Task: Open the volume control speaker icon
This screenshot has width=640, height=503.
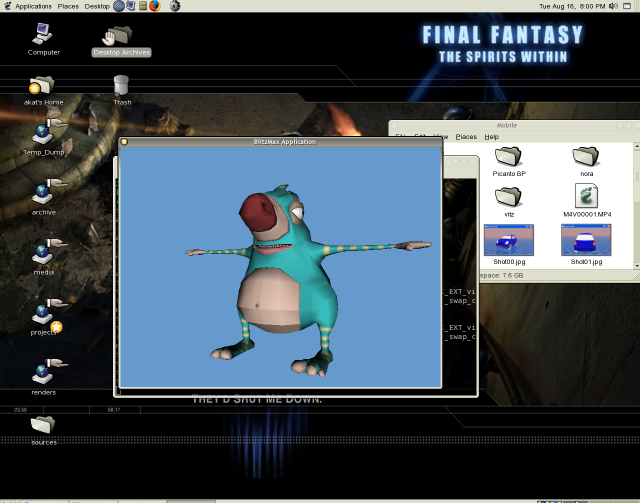Action: coord(613,6)
